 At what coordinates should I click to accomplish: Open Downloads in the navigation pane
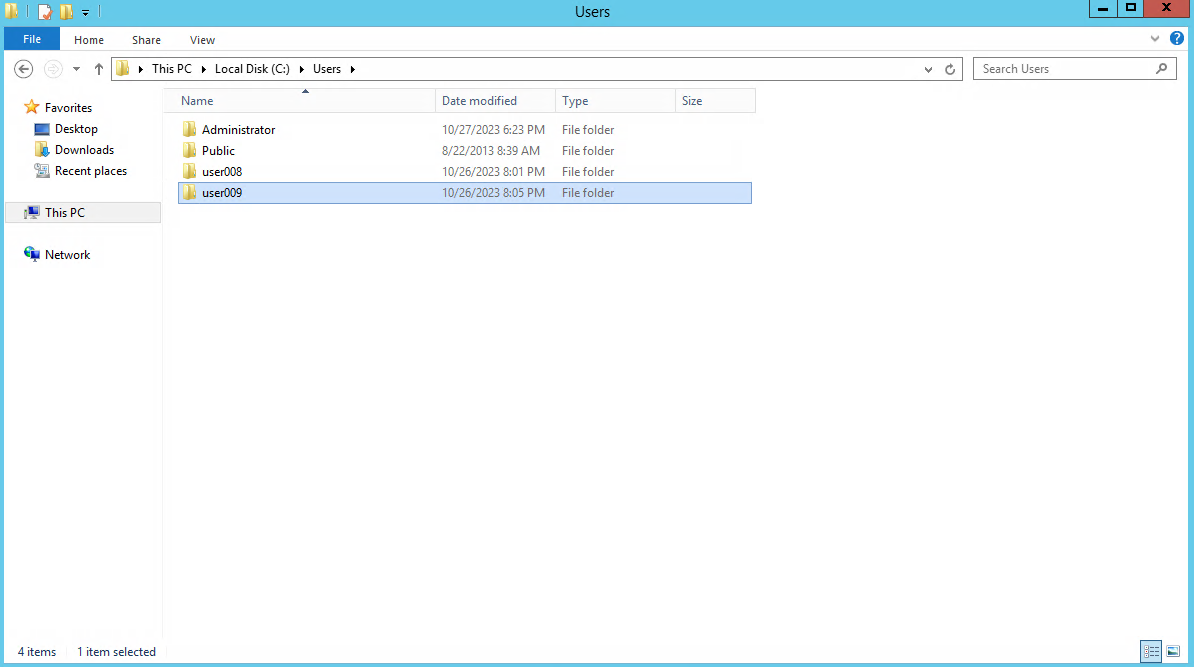click(85, 150)
